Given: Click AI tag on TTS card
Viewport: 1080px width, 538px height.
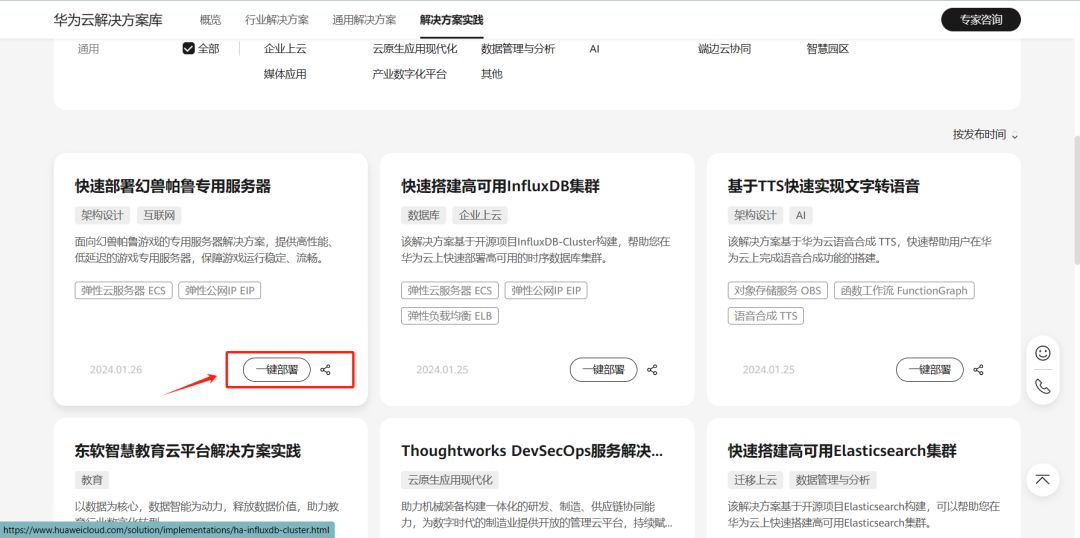Looking at the screenshot, I should pyautogui.click(x=800, y=215).
